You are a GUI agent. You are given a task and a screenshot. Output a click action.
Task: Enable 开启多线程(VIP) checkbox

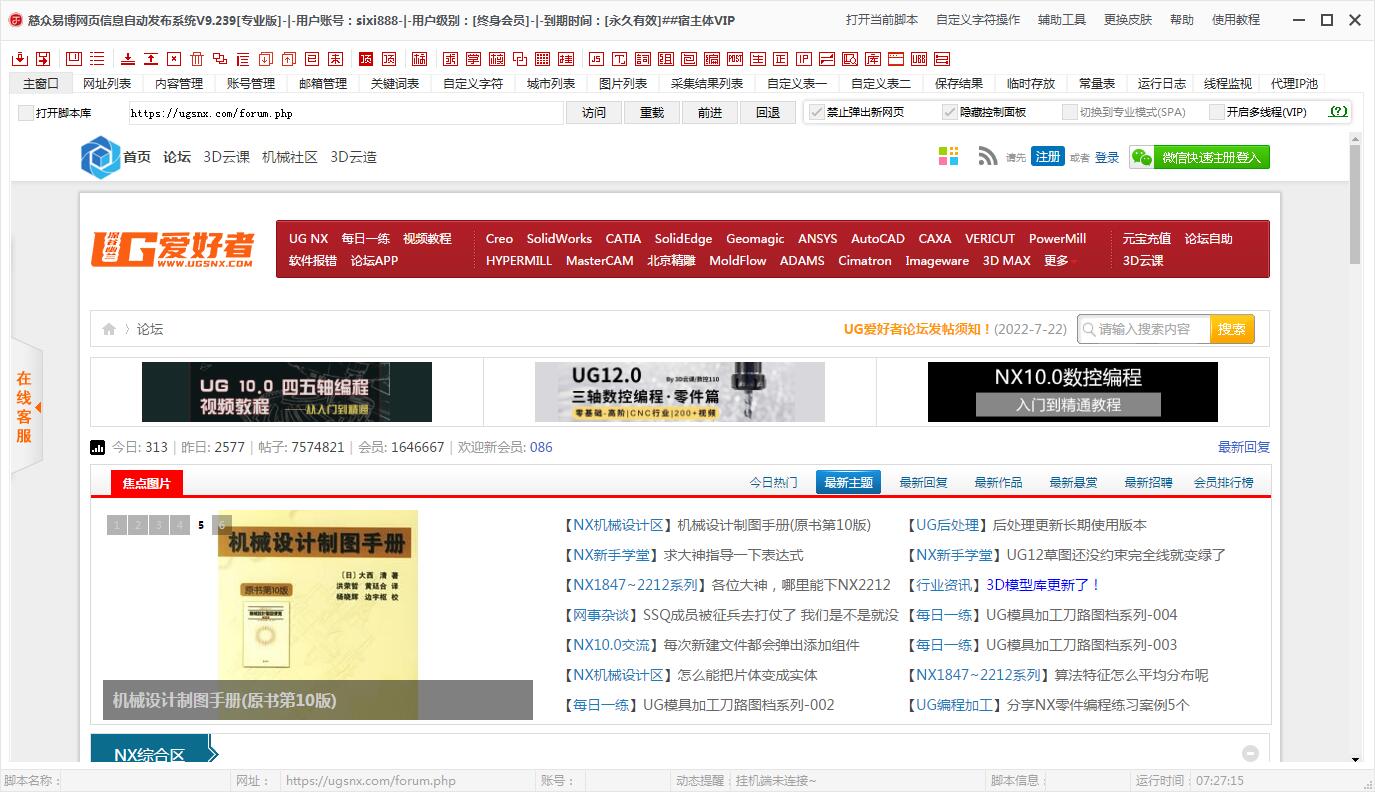(1217, 112)
